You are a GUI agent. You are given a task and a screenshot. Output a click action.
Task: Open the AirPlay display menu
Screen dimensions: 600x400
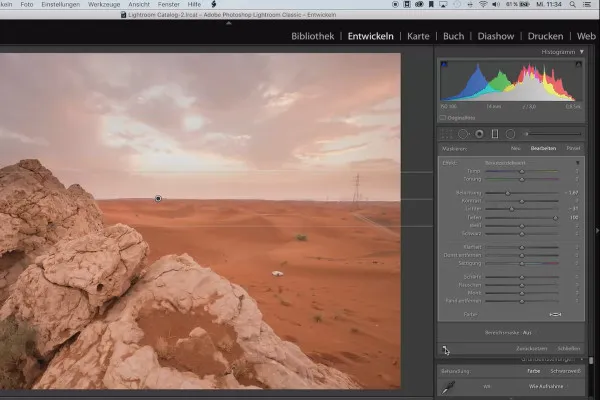click(x=443, y=5)
